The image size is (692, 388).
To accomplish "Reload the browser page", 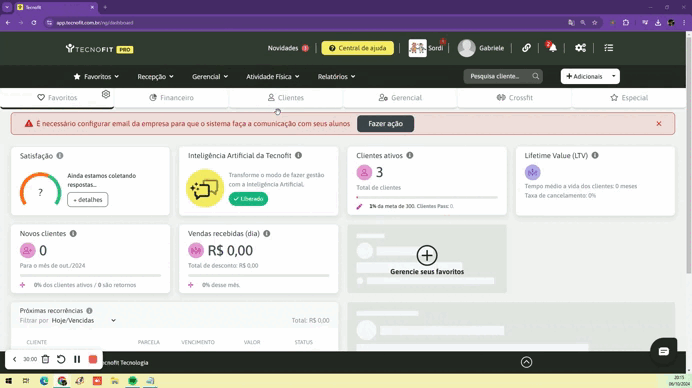I will coord(34,23).
